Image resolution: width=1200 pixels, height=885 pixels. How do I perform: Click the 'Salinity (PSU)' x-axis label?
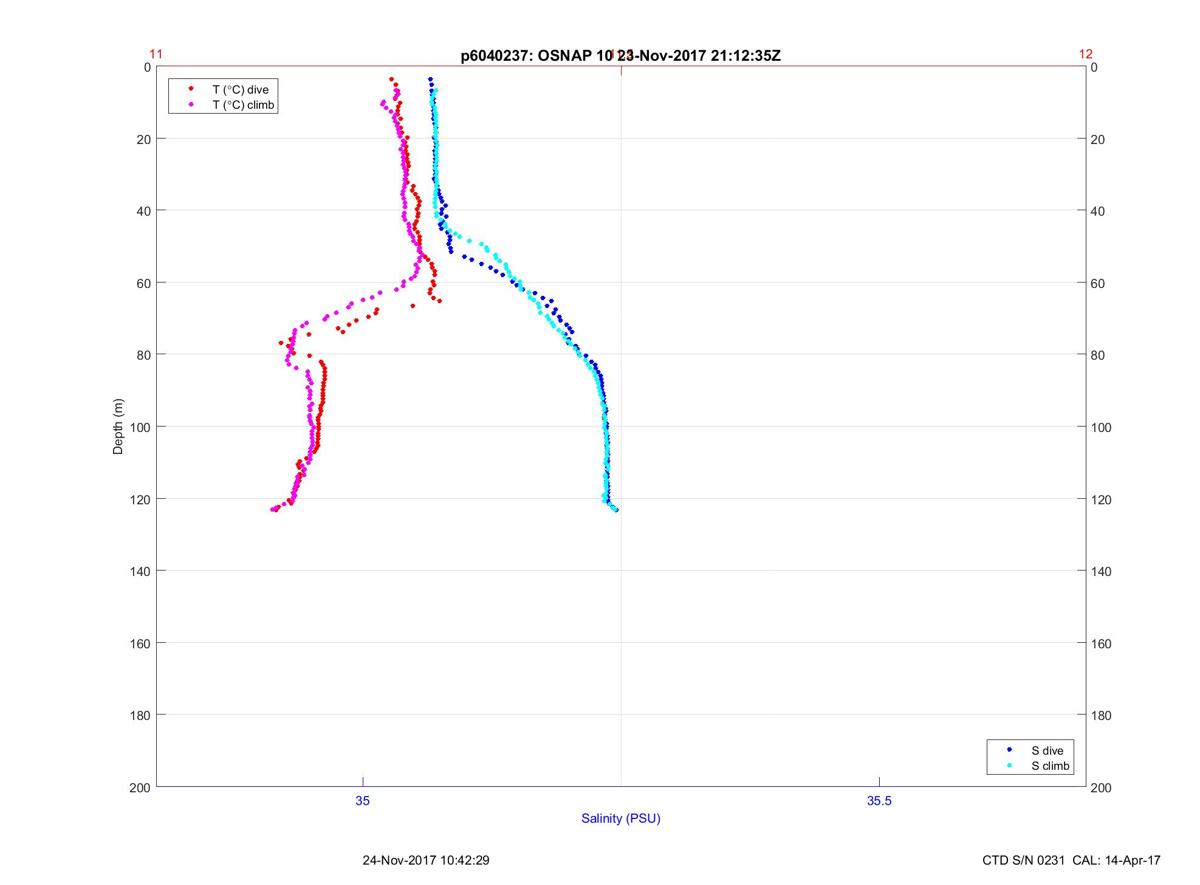point(621,819)
